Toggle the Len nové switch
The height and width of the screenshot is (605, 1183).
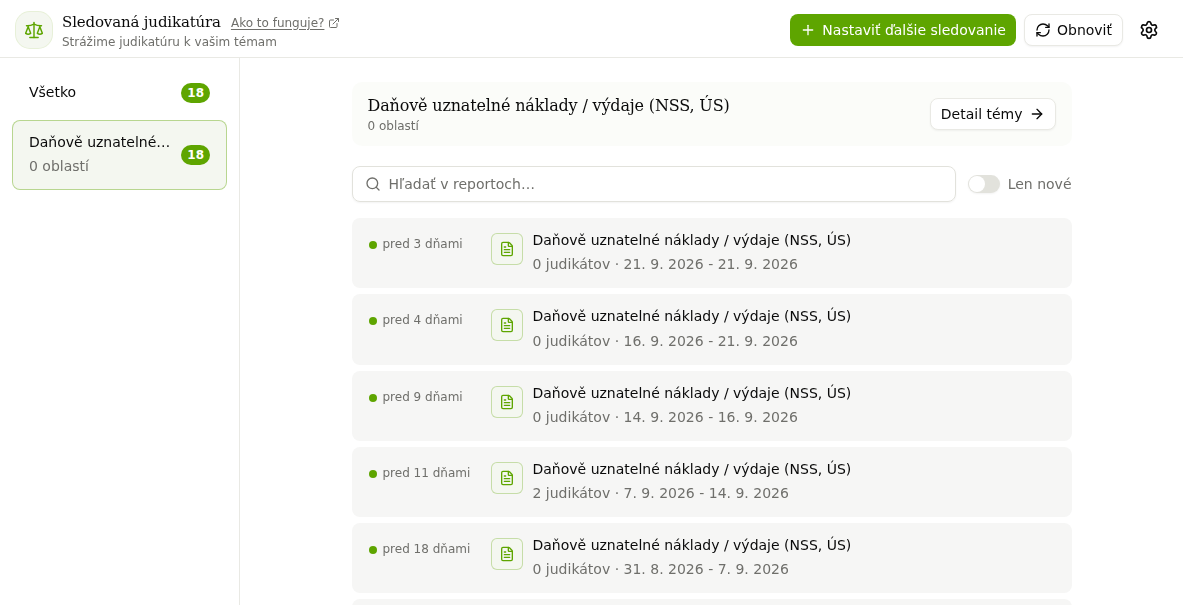(x=984, y=184)
